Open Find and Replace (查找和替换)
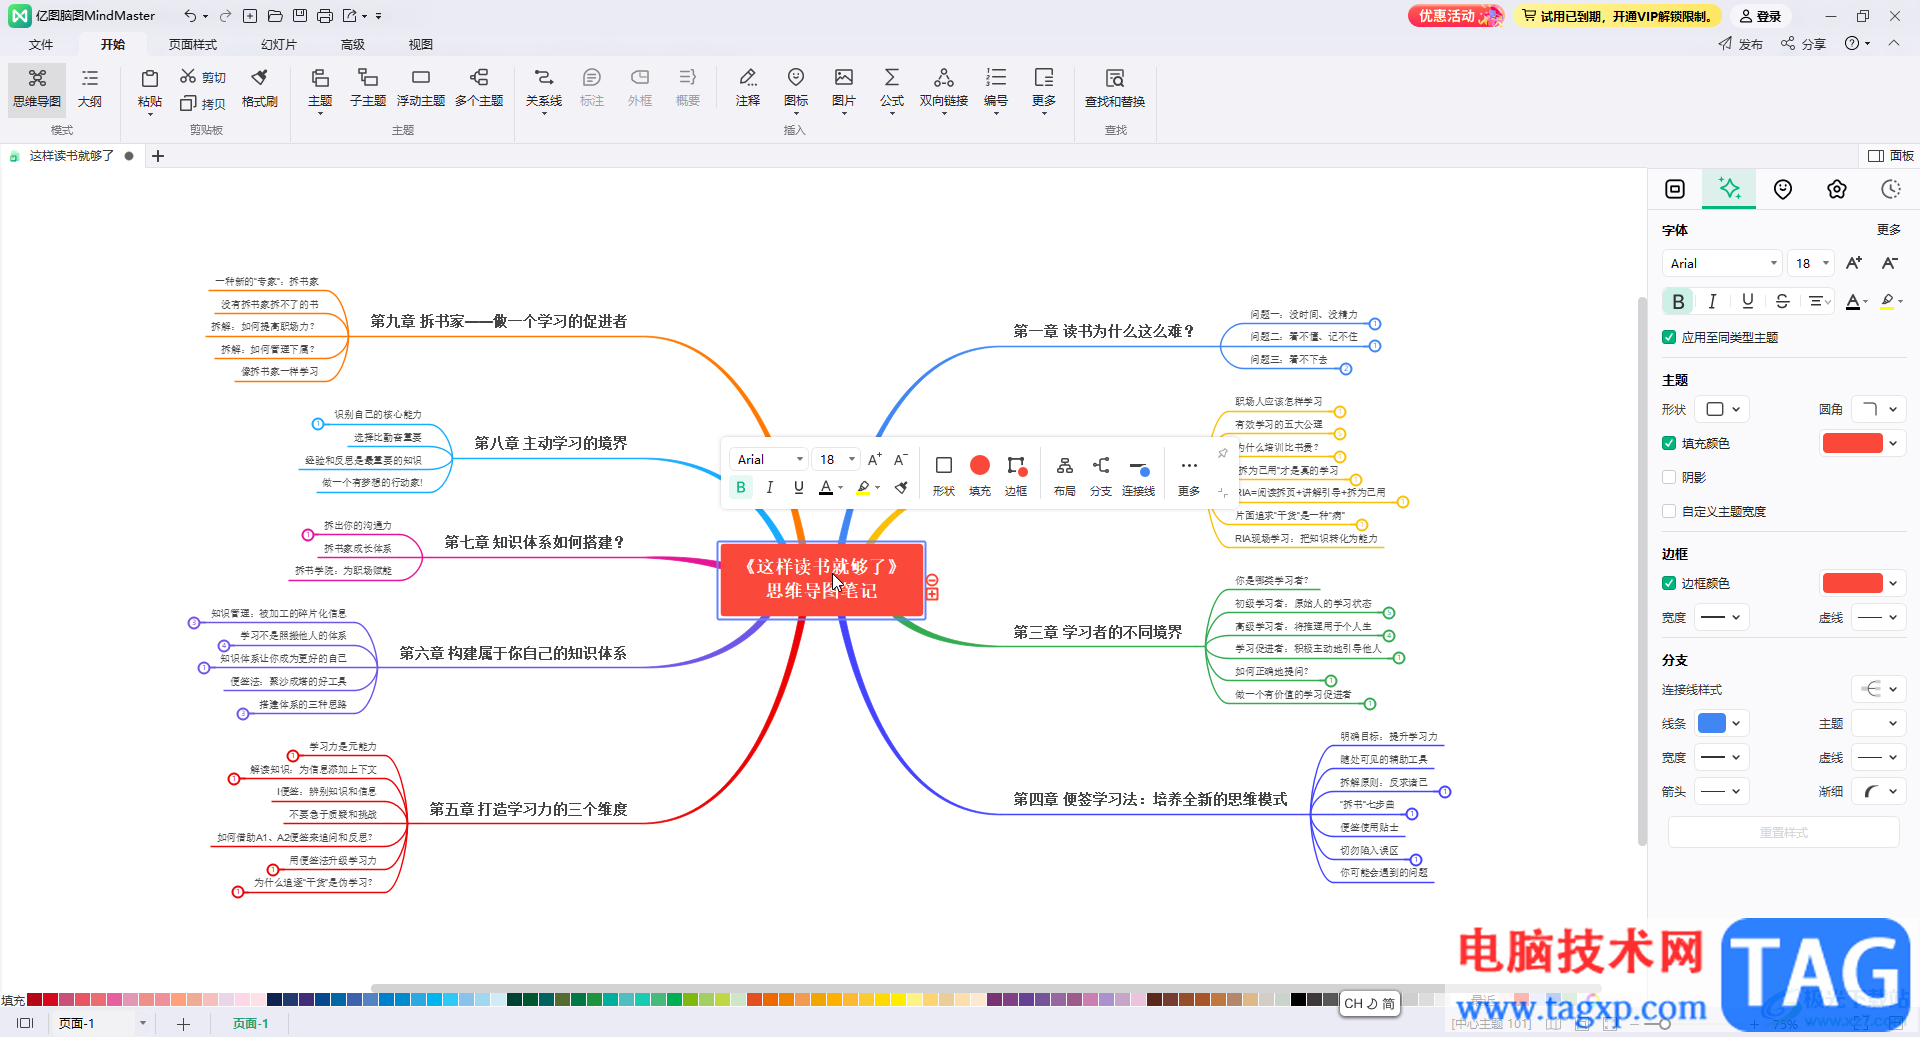Screen dimensions: 1920x1037 point(1115,89)
